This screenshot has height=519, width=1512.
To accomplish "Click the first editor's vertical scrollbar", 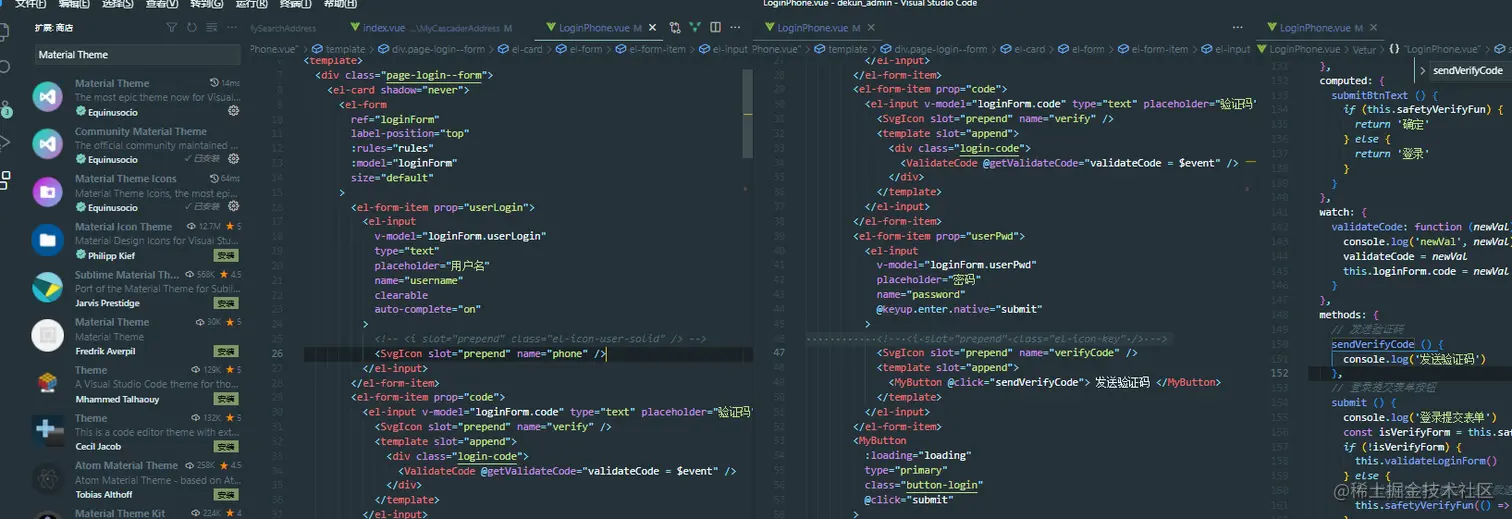I will click(x=747, y=115).
